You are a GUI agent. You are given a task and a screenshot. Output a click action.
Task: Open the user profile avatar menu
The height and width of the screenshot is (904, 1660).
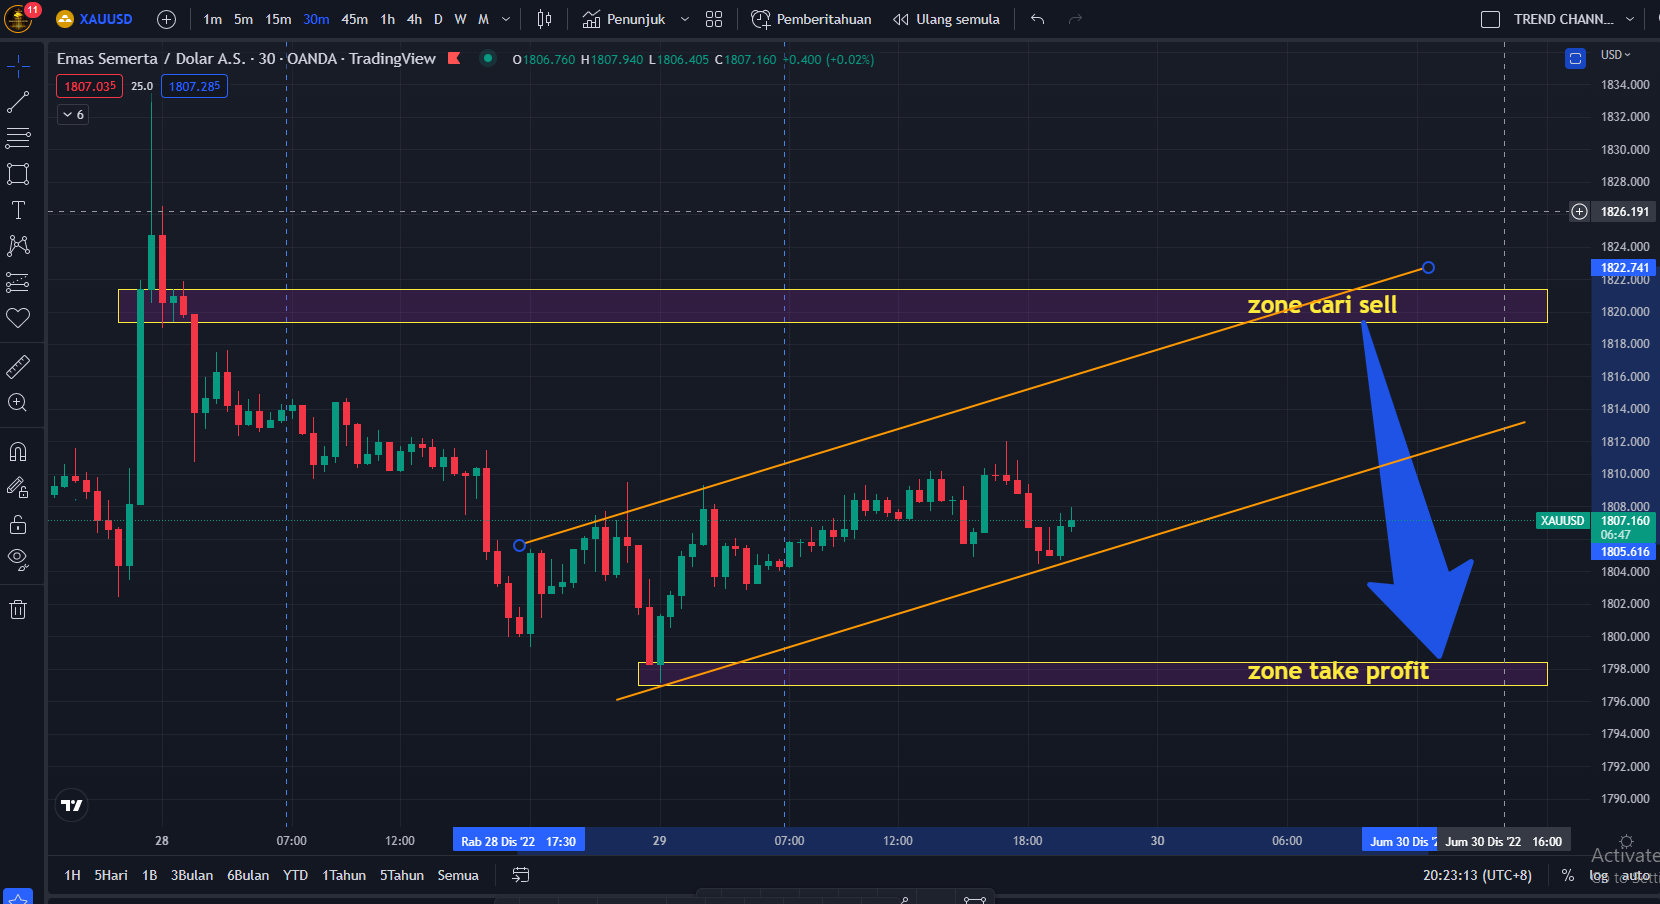(19, 18)
